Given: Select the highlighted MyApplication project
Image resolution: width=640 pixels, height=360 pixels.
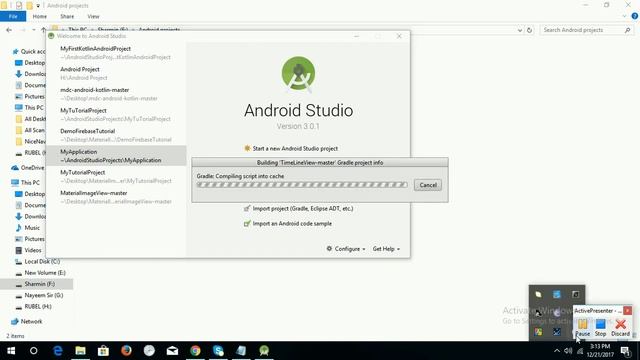Looking at the screenshot, I should coord(116,156).
